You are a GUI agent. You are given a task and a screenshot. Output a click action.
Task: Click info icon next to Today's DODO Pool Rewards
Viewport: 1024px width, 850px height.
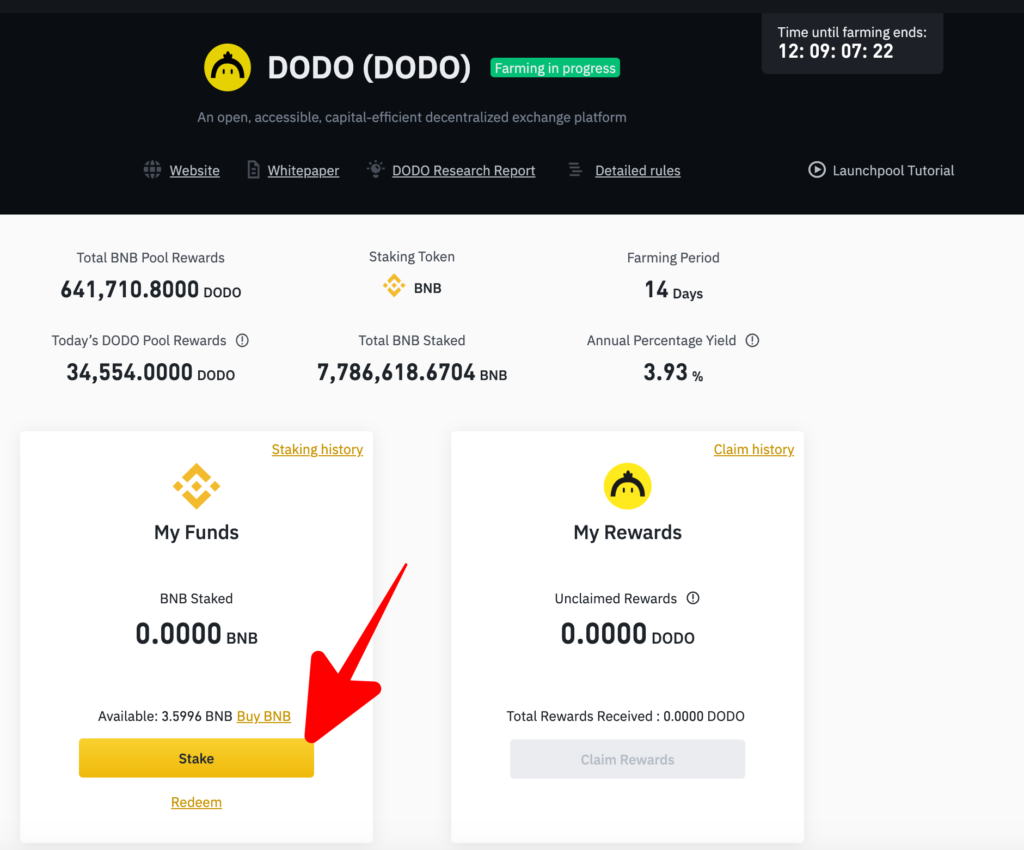[242, 341]
